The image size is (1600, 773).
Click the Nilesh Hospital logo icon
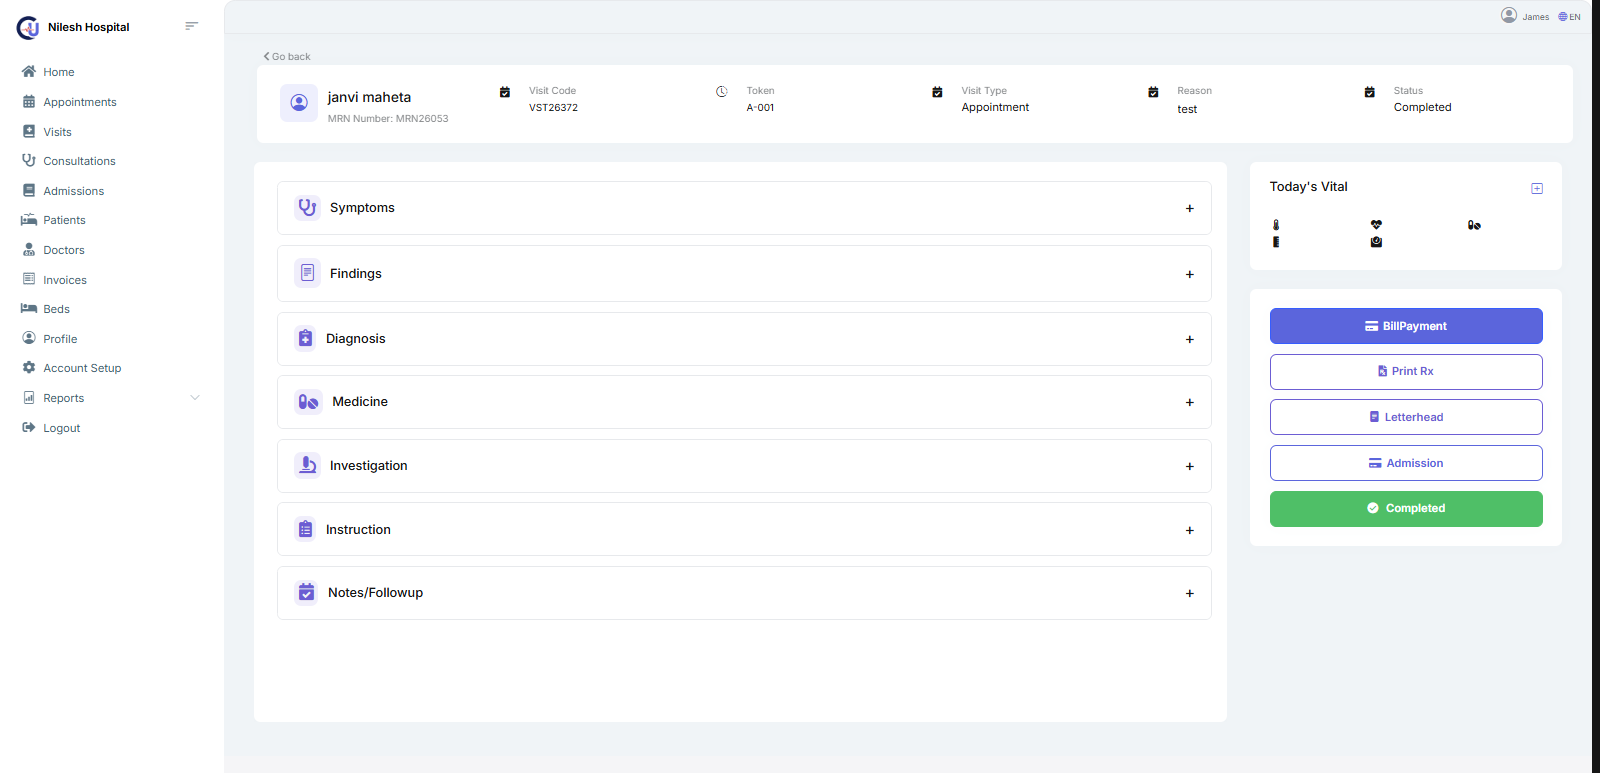pyautogui.click(x=28, y=27)
